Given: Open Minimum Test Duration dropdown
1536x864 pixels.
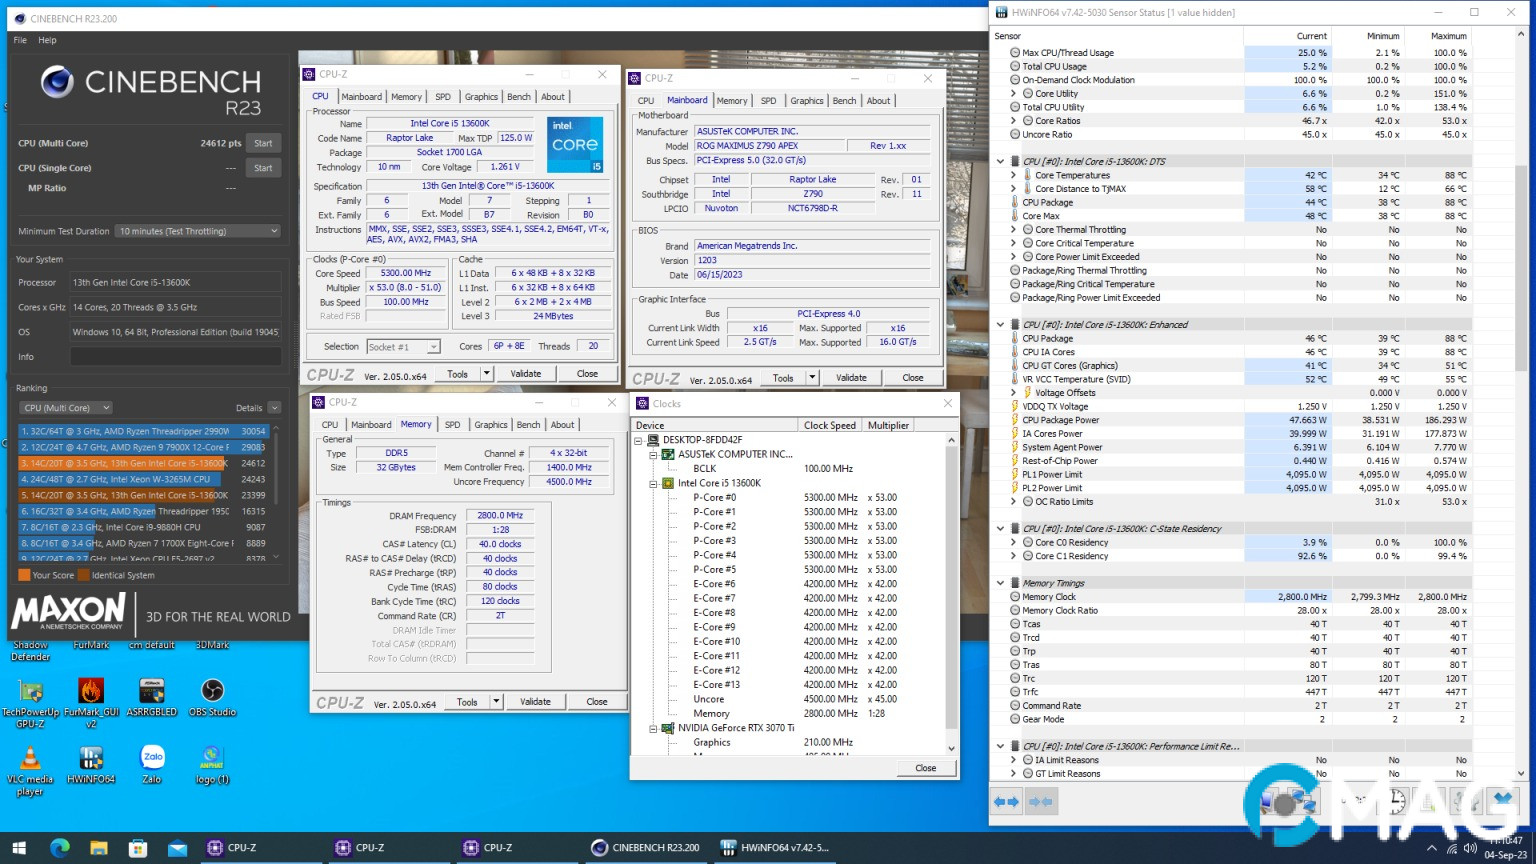Looking at the screenshot, I should pos(198,231).
